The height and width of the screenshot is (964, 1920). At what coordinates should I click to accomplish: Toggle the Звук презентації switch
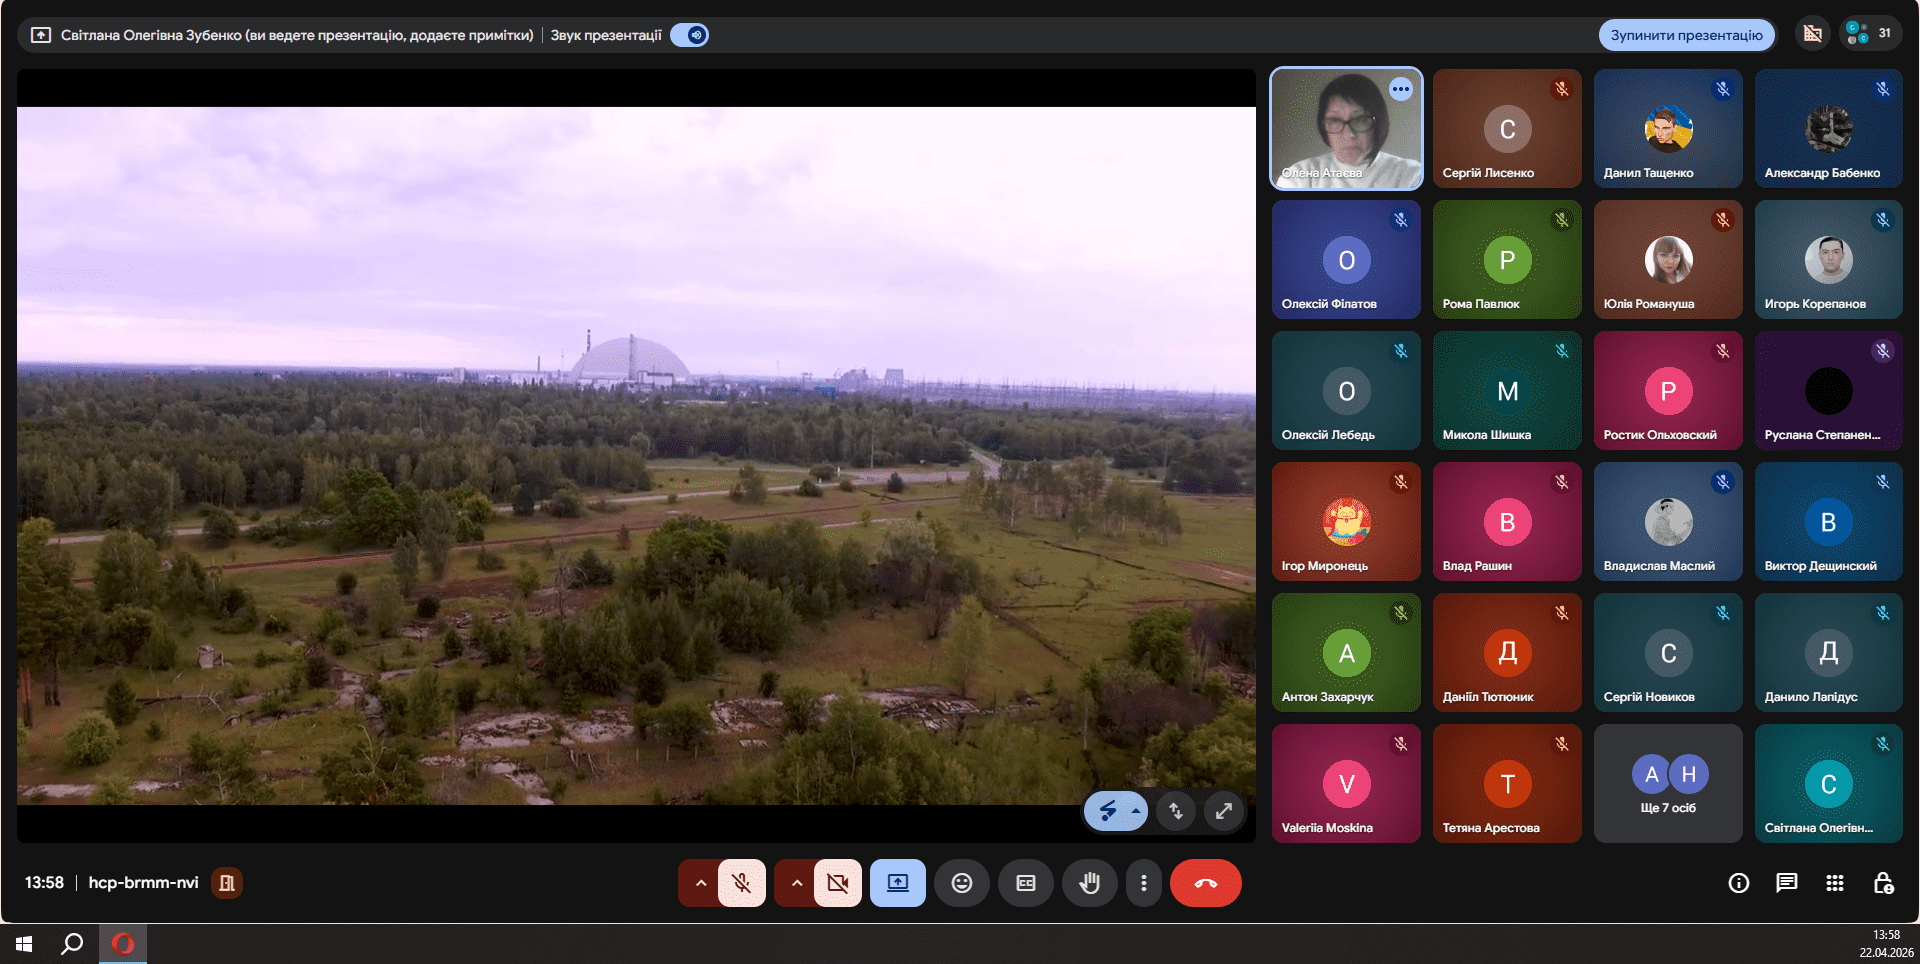690,35
